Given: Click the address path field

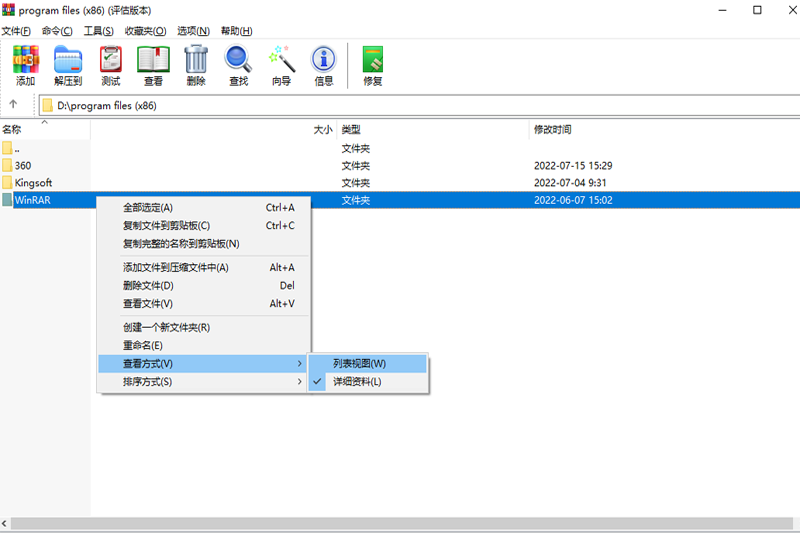Looking at the screenshot, I should [x=419, y=106].
